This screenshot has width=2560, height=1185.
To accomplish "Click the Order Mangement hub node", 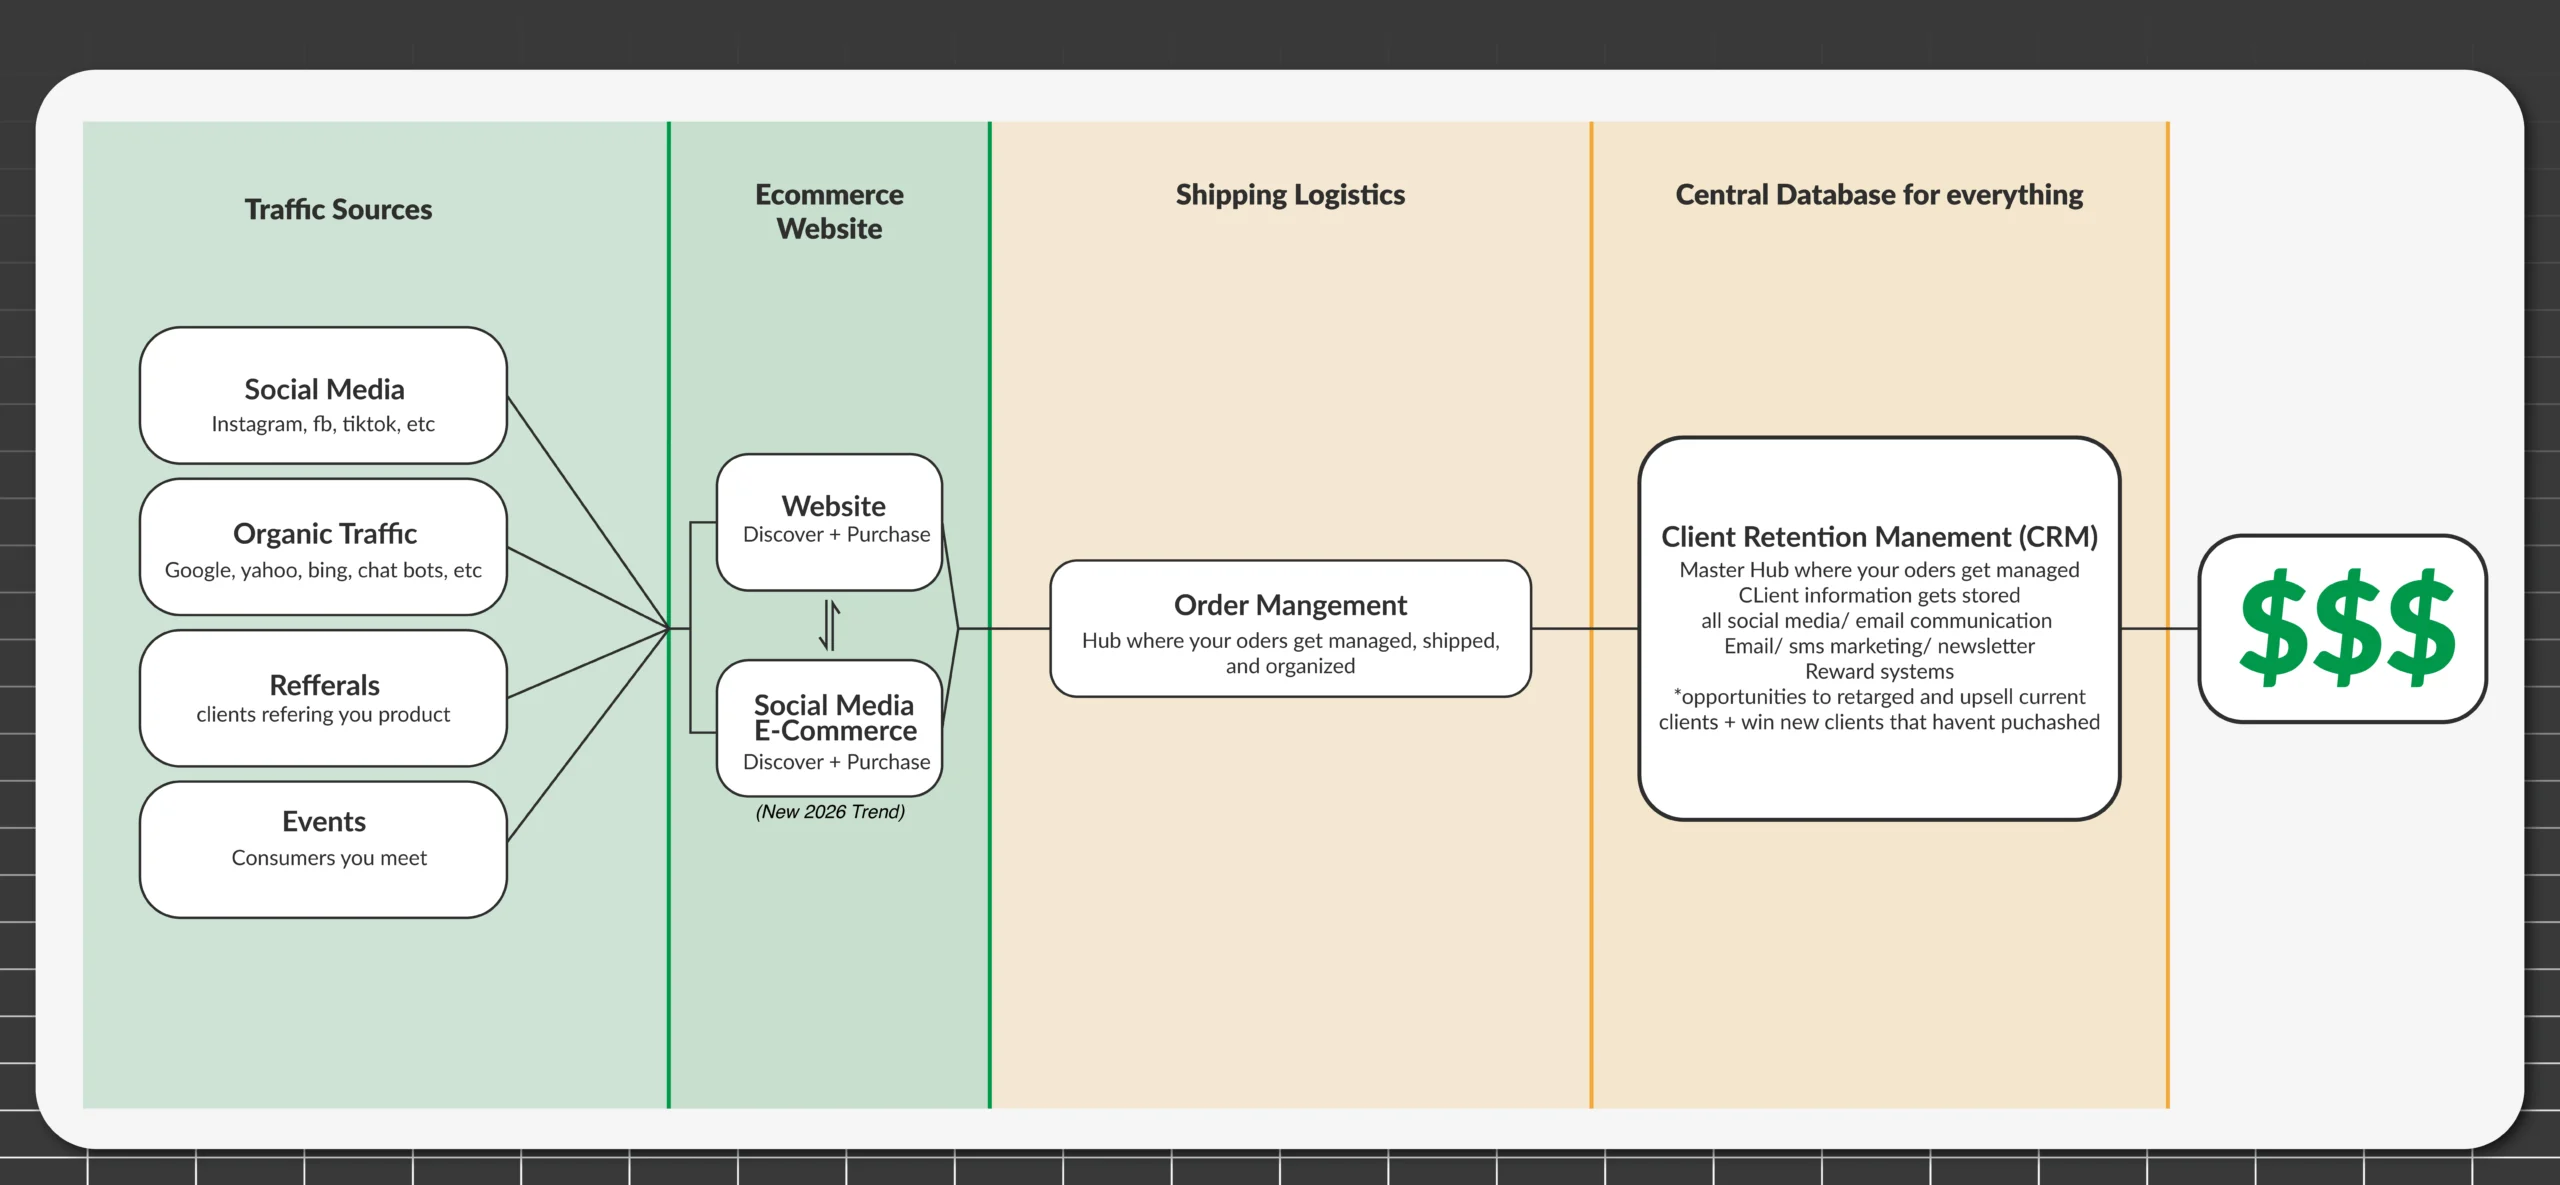I will (x=1290, y=632).
